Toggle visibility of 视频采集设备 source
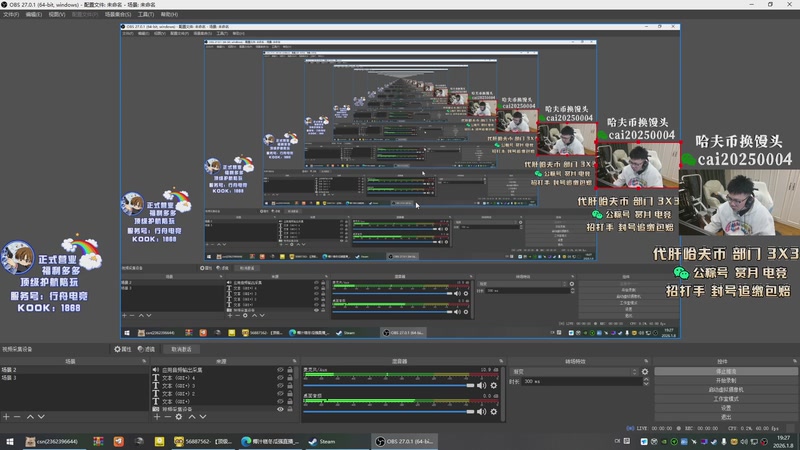This screenshot has width=800, height=450. 280,409
